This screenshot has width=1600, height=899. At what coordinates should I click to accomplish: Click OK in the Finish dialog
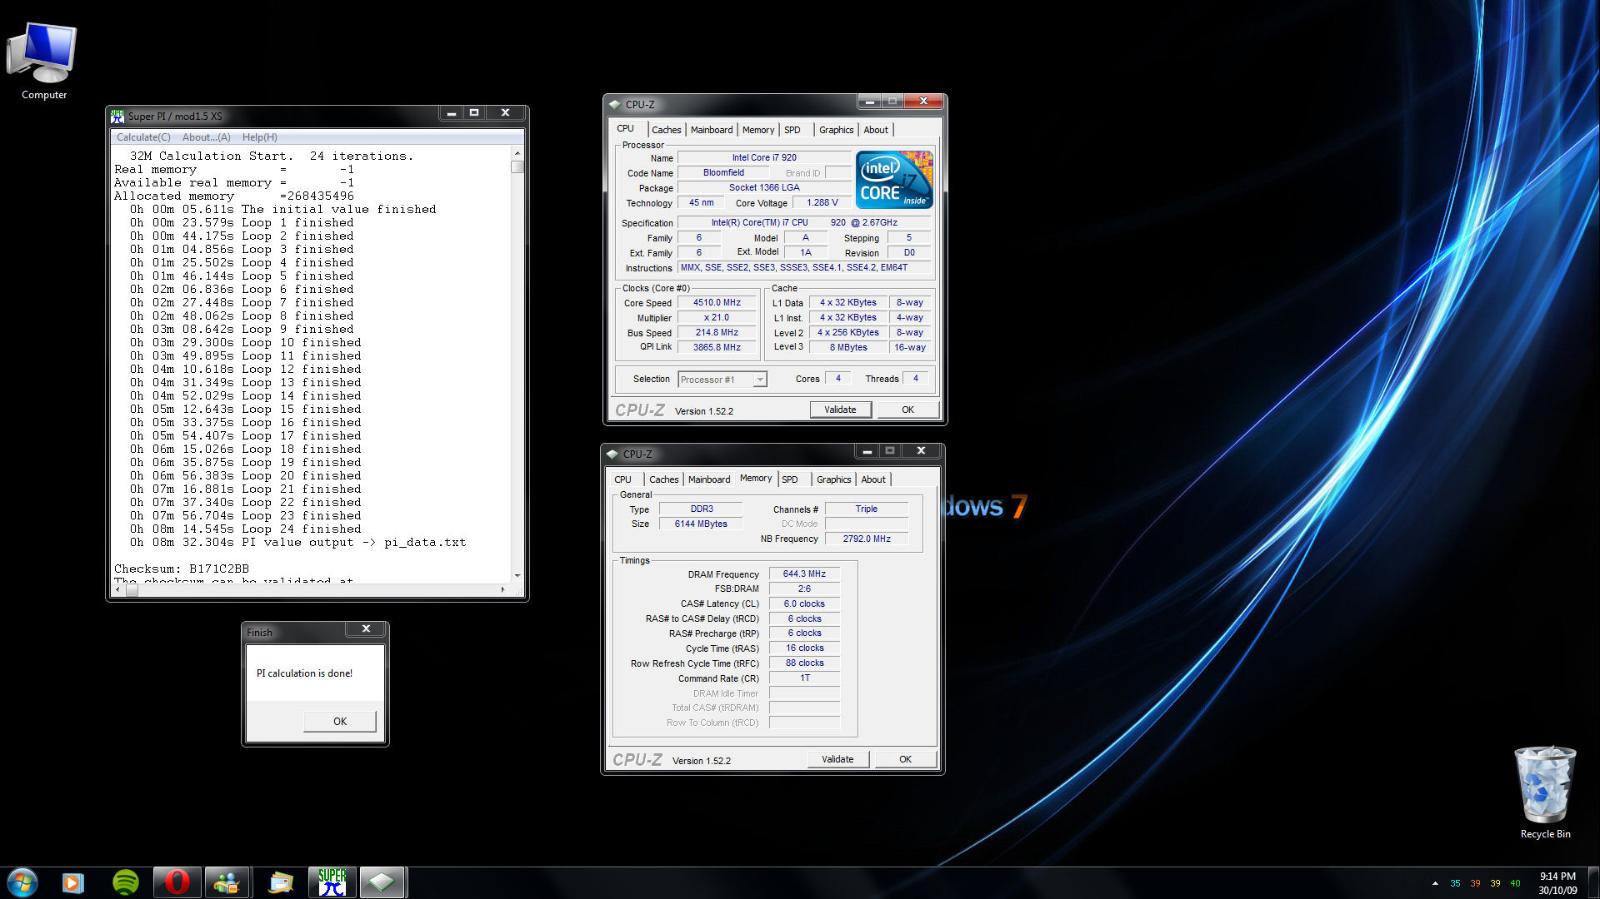[x=340, y=721]
